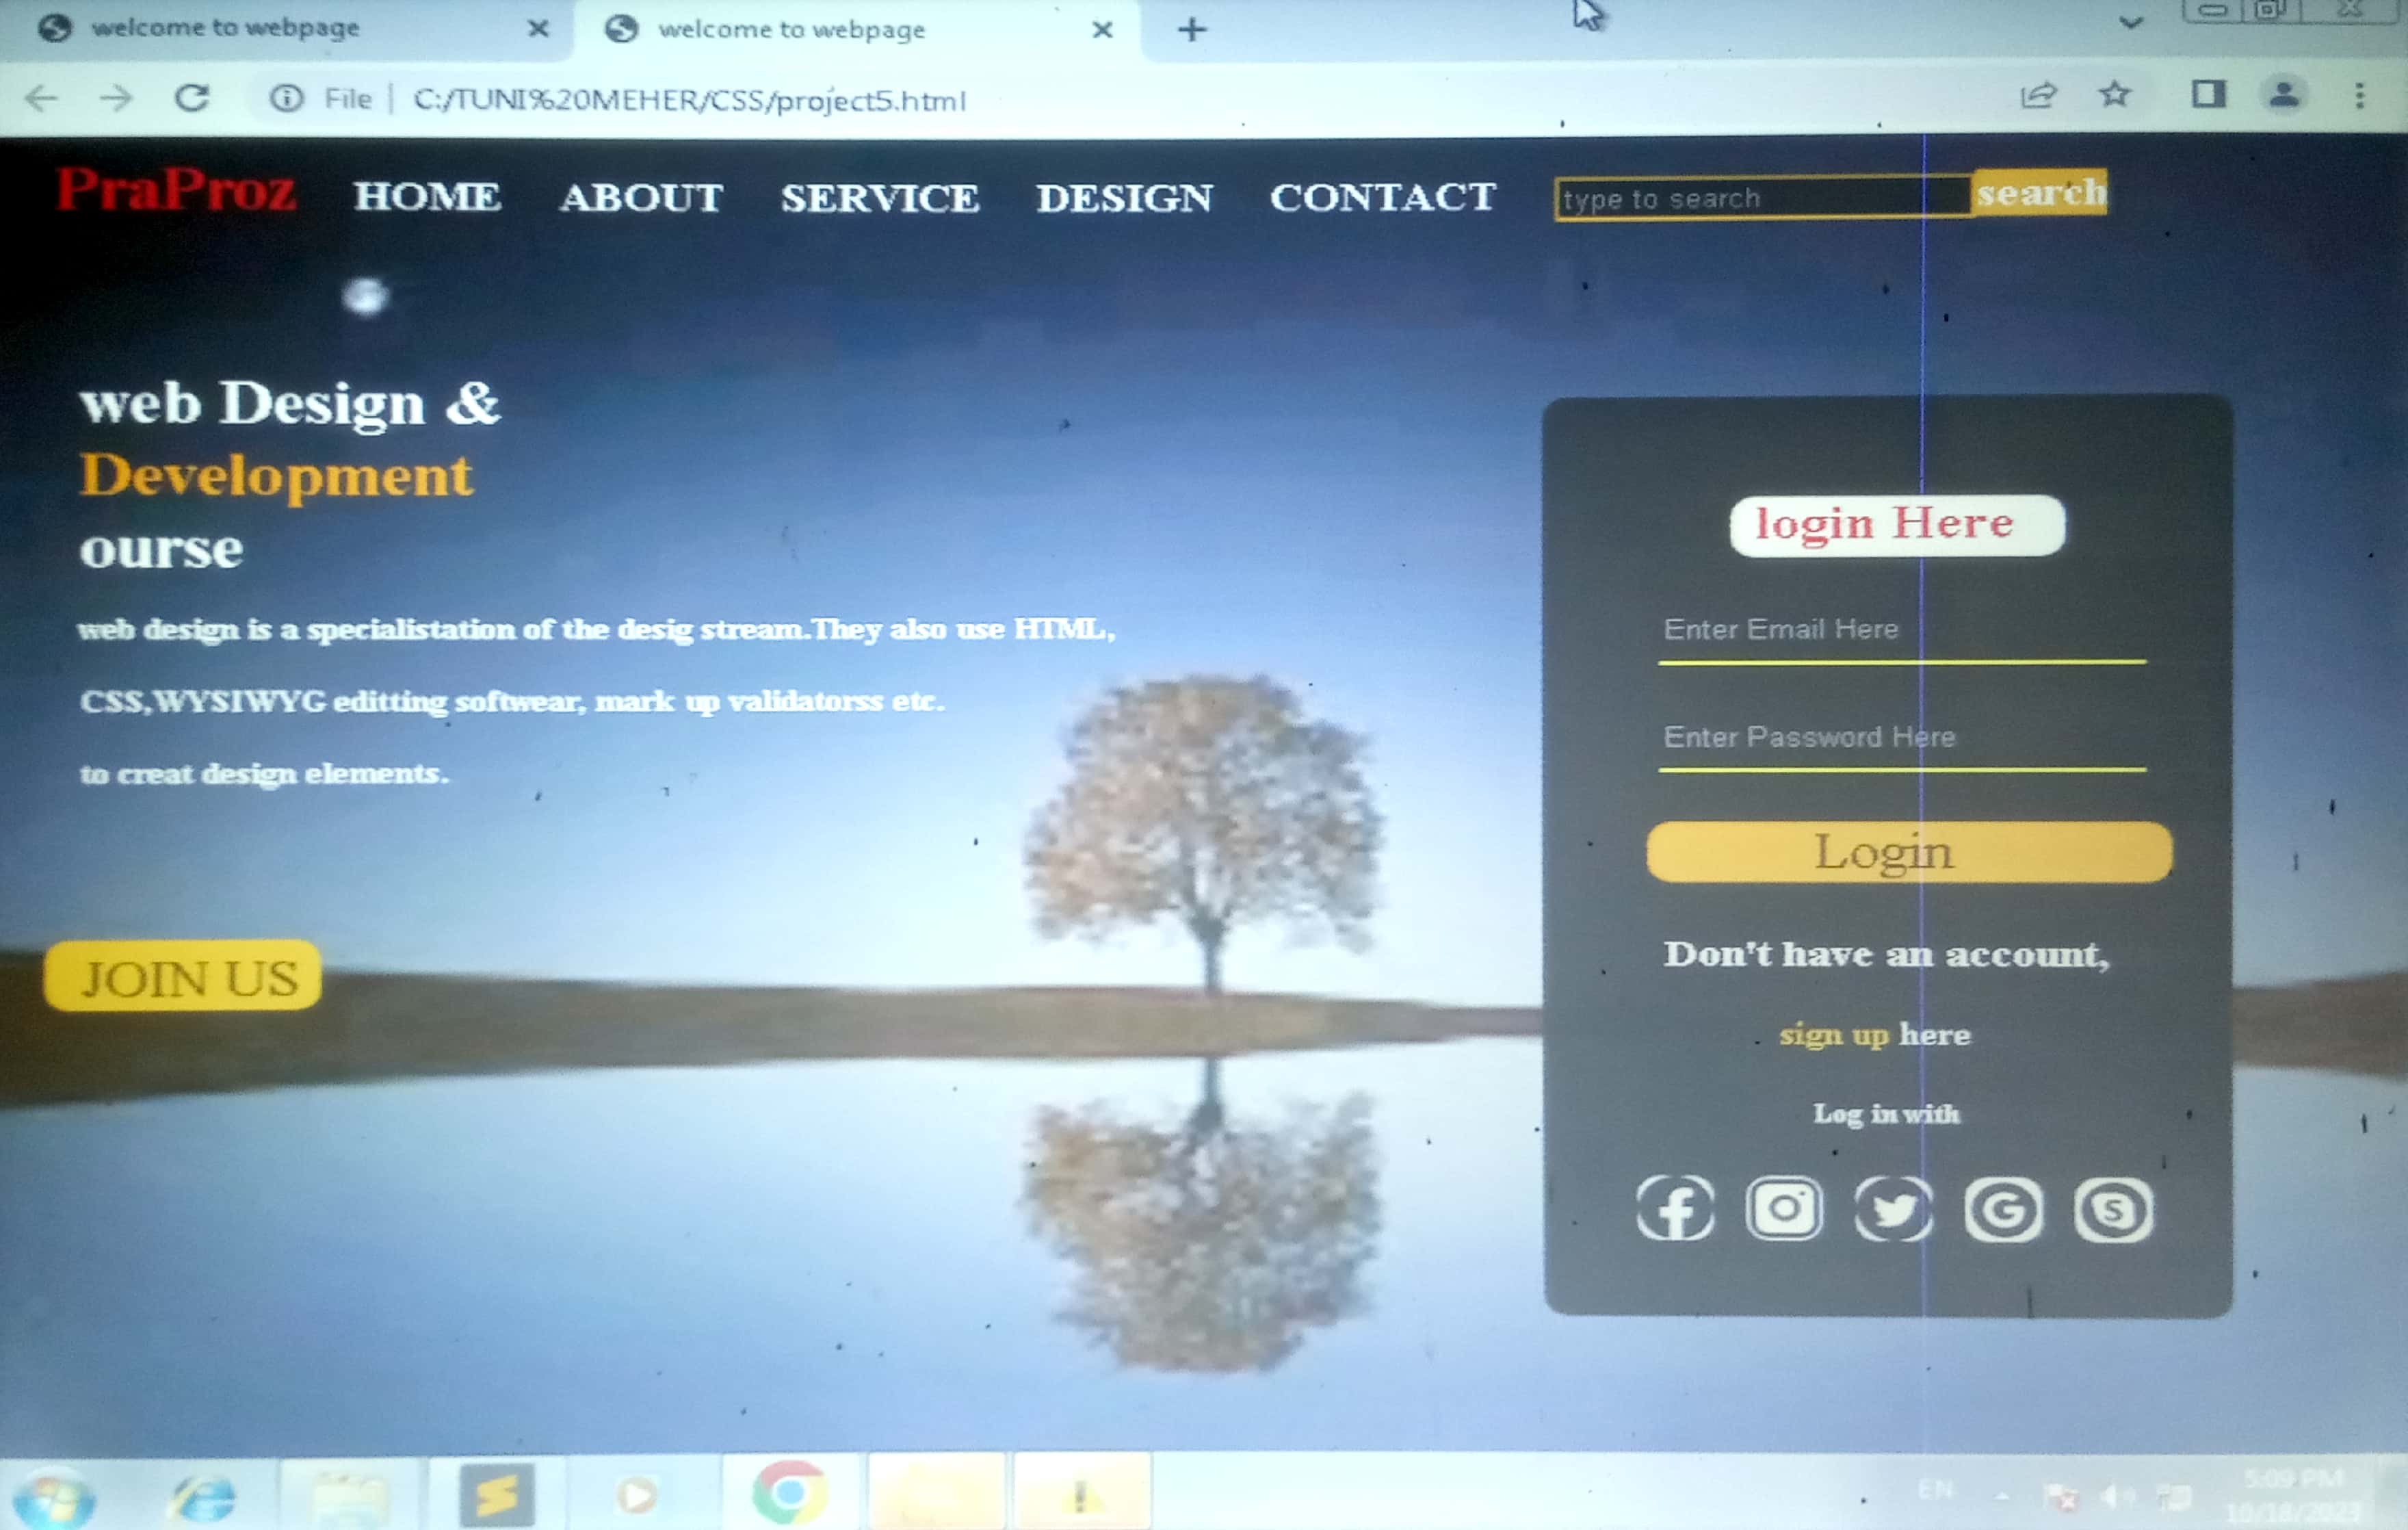Reload the page with refresh icon
Screen dimensions: 2408x1530
pyautogui.click(x=192, y=98)
